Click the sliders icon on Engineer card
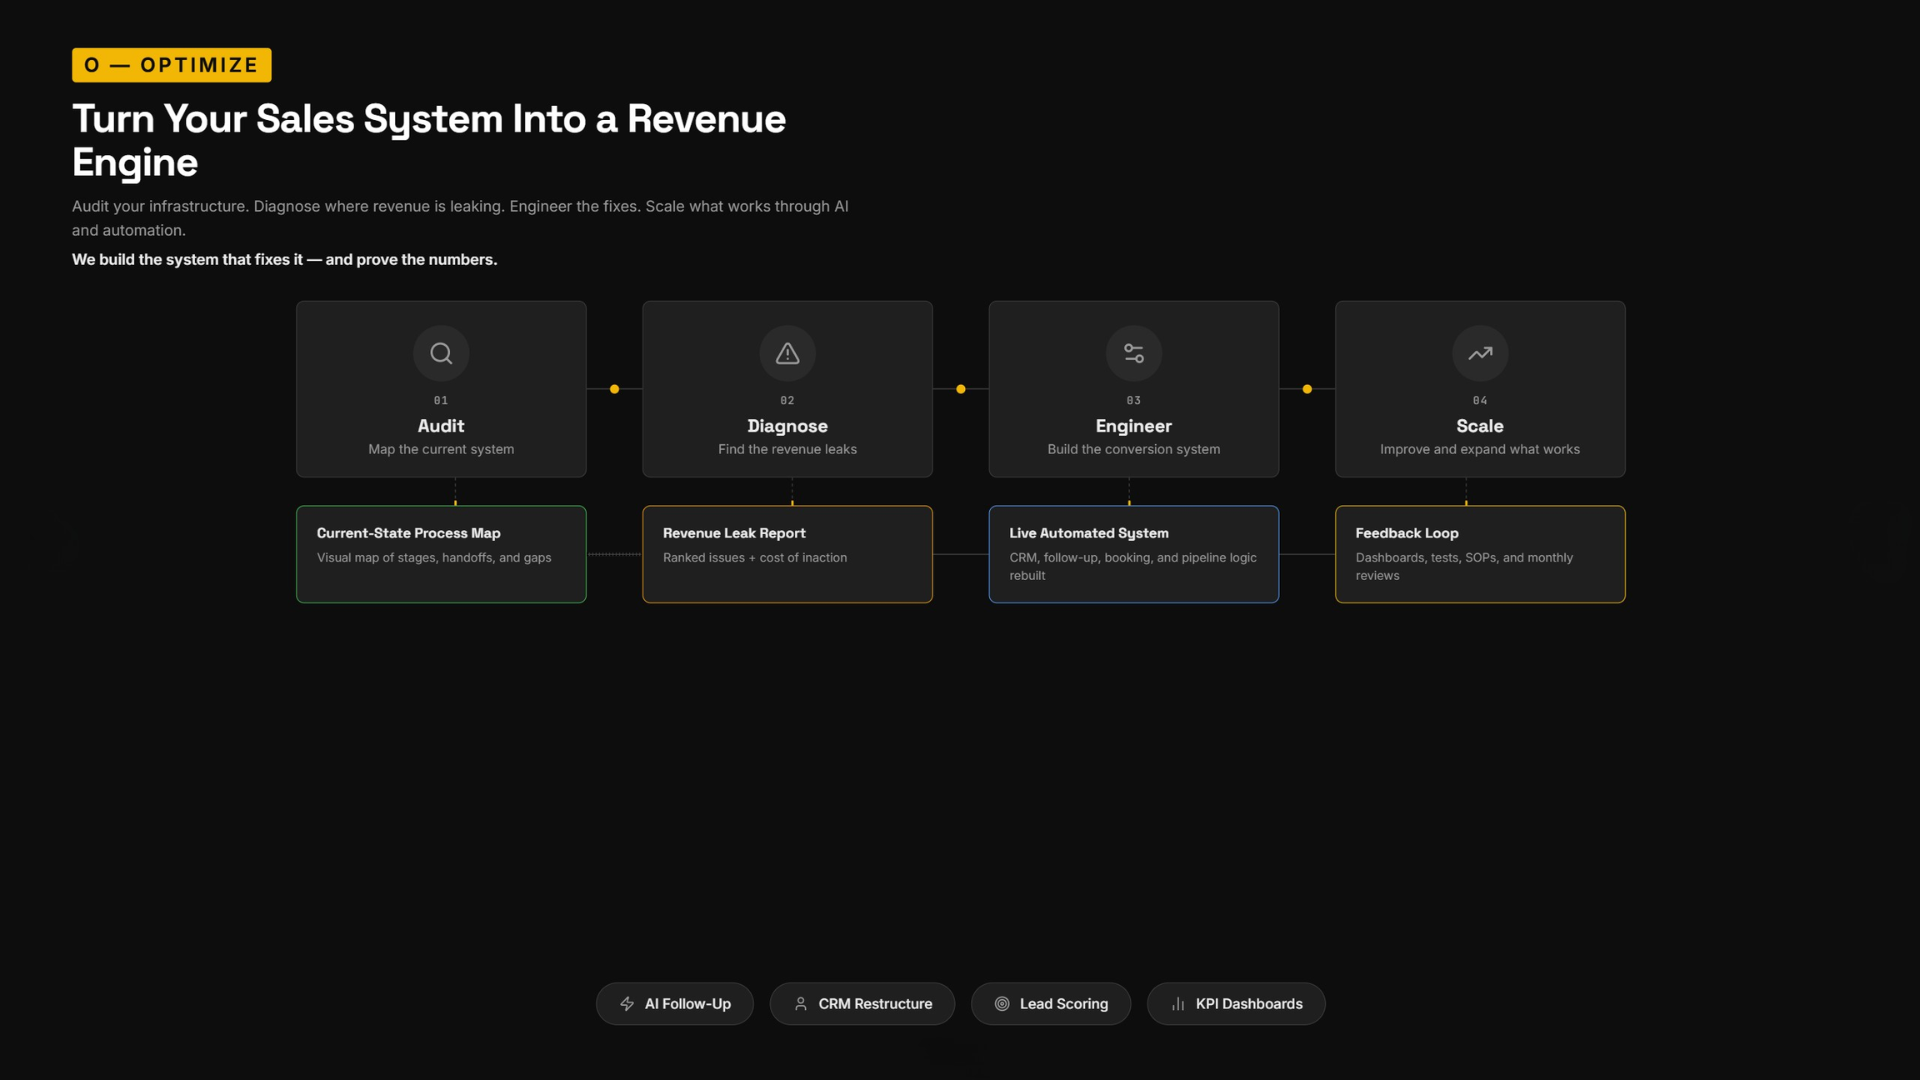 tap(1134, 353)
